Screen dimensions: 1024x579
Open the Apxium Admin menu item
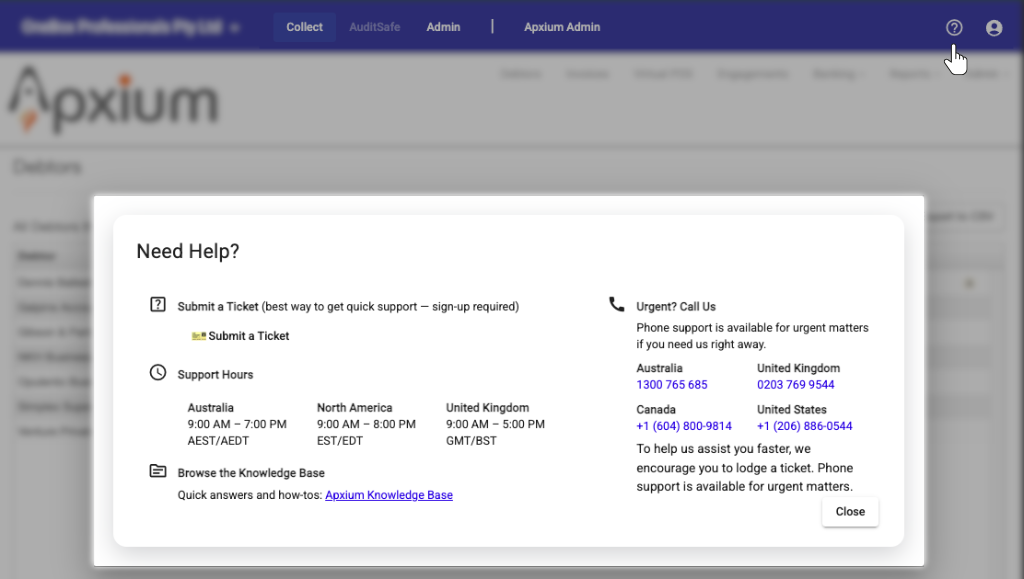[x=562, y=27]
